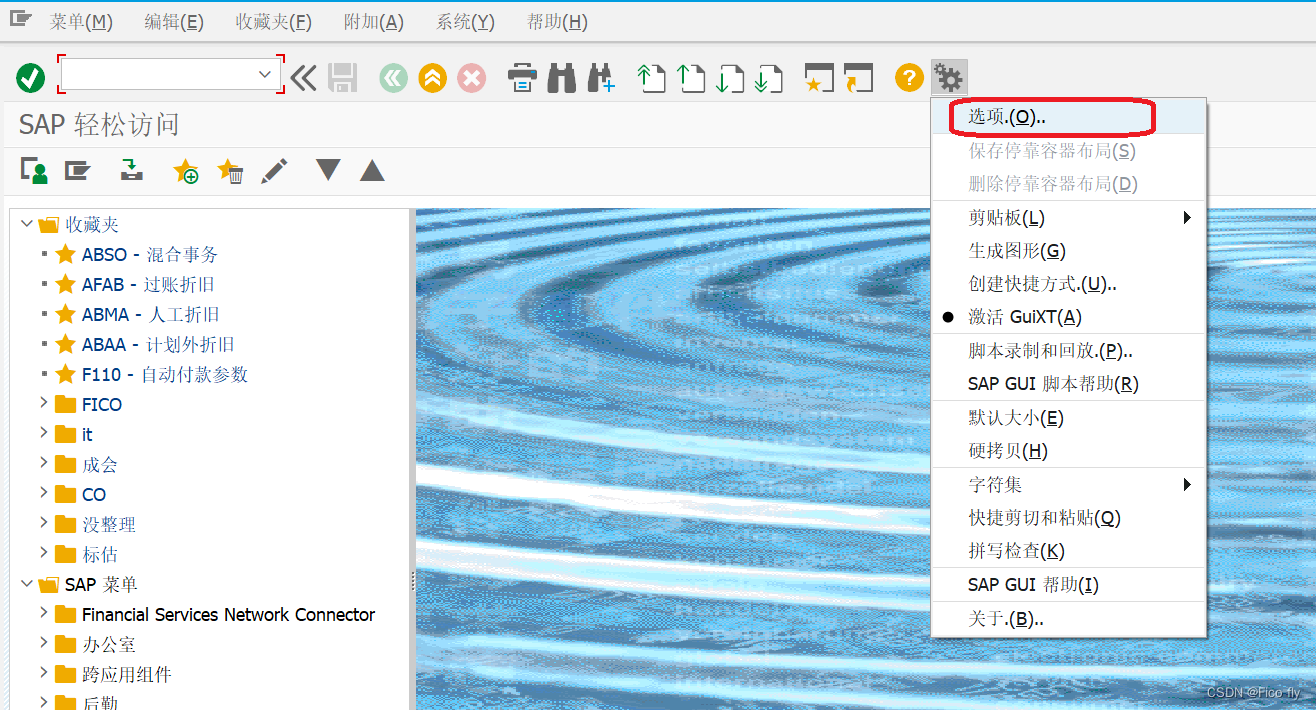Click the orange Exit up-arrow icon

[432, 77]
